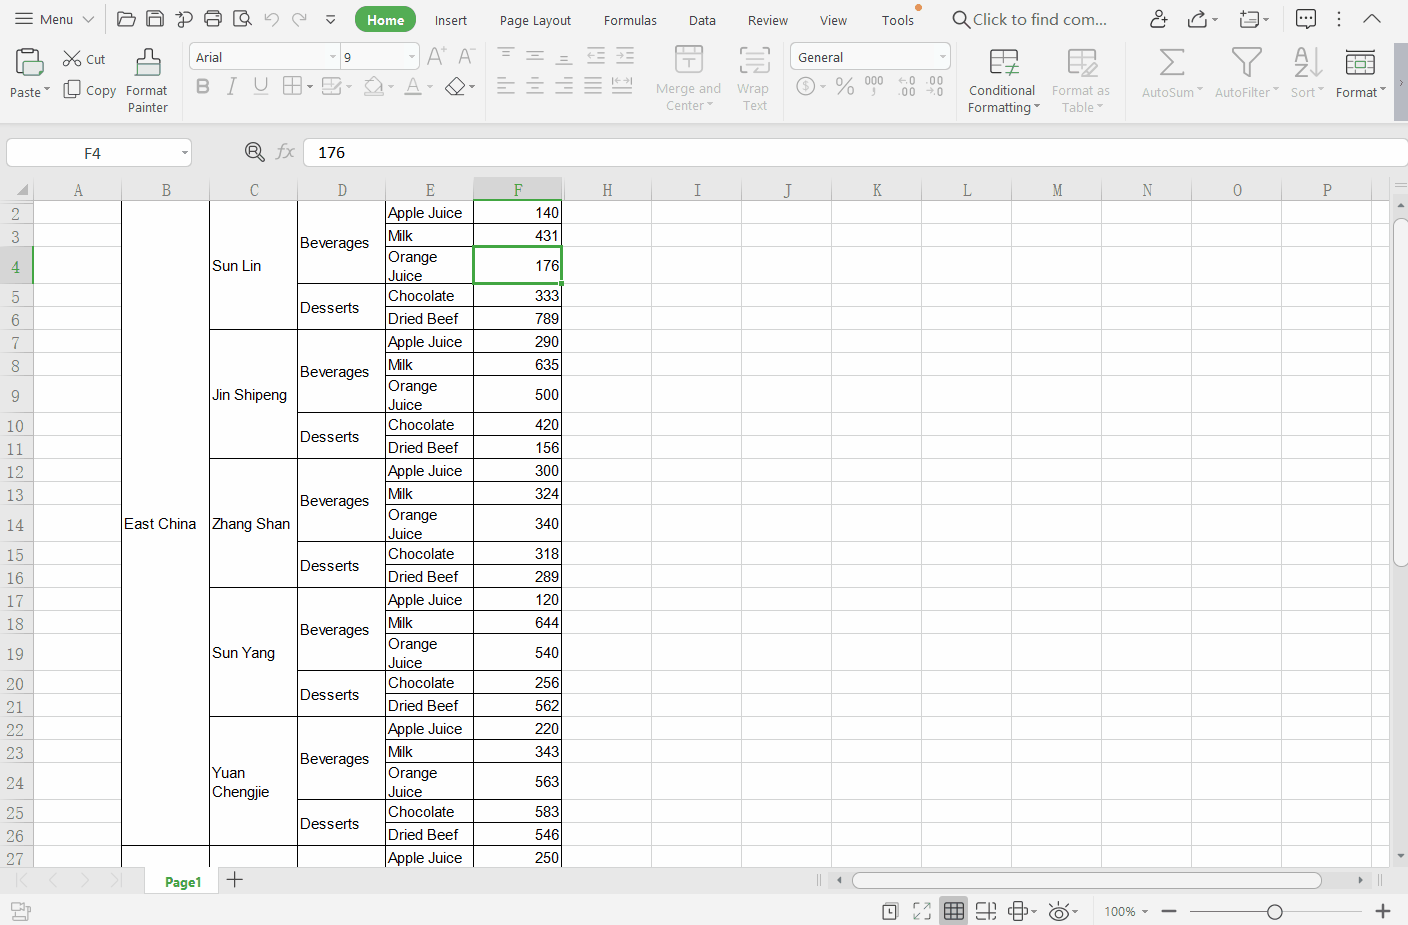Toggle Page Break Preview in status bar
The width and height of the screenshot is (1408, 925).
click(x=986, y=911)
